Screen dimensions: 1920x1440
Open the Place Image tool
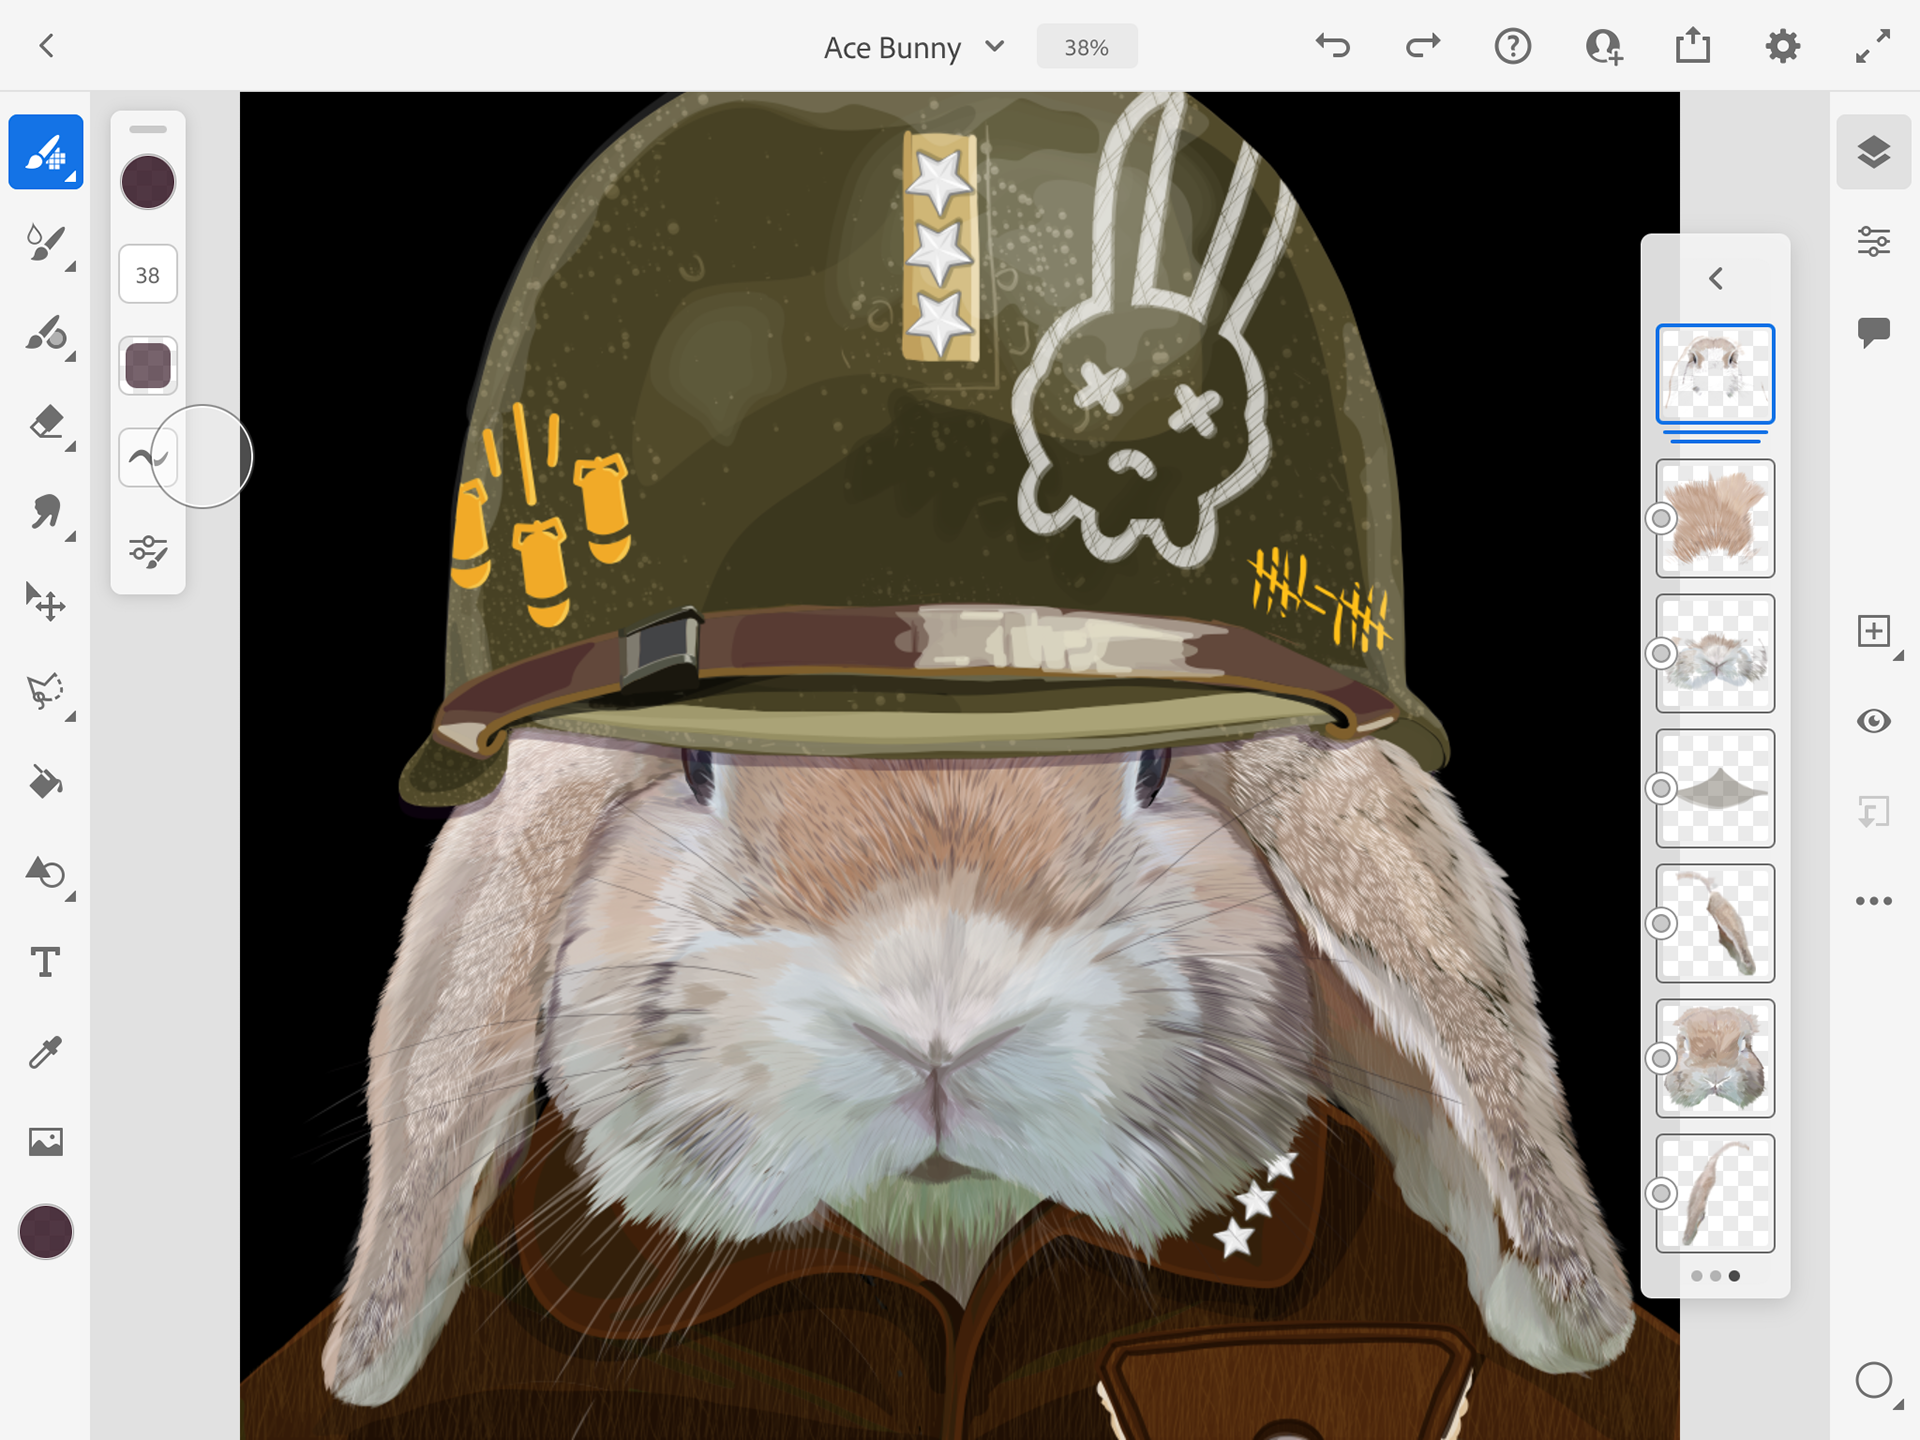(x=46, y=1142)
